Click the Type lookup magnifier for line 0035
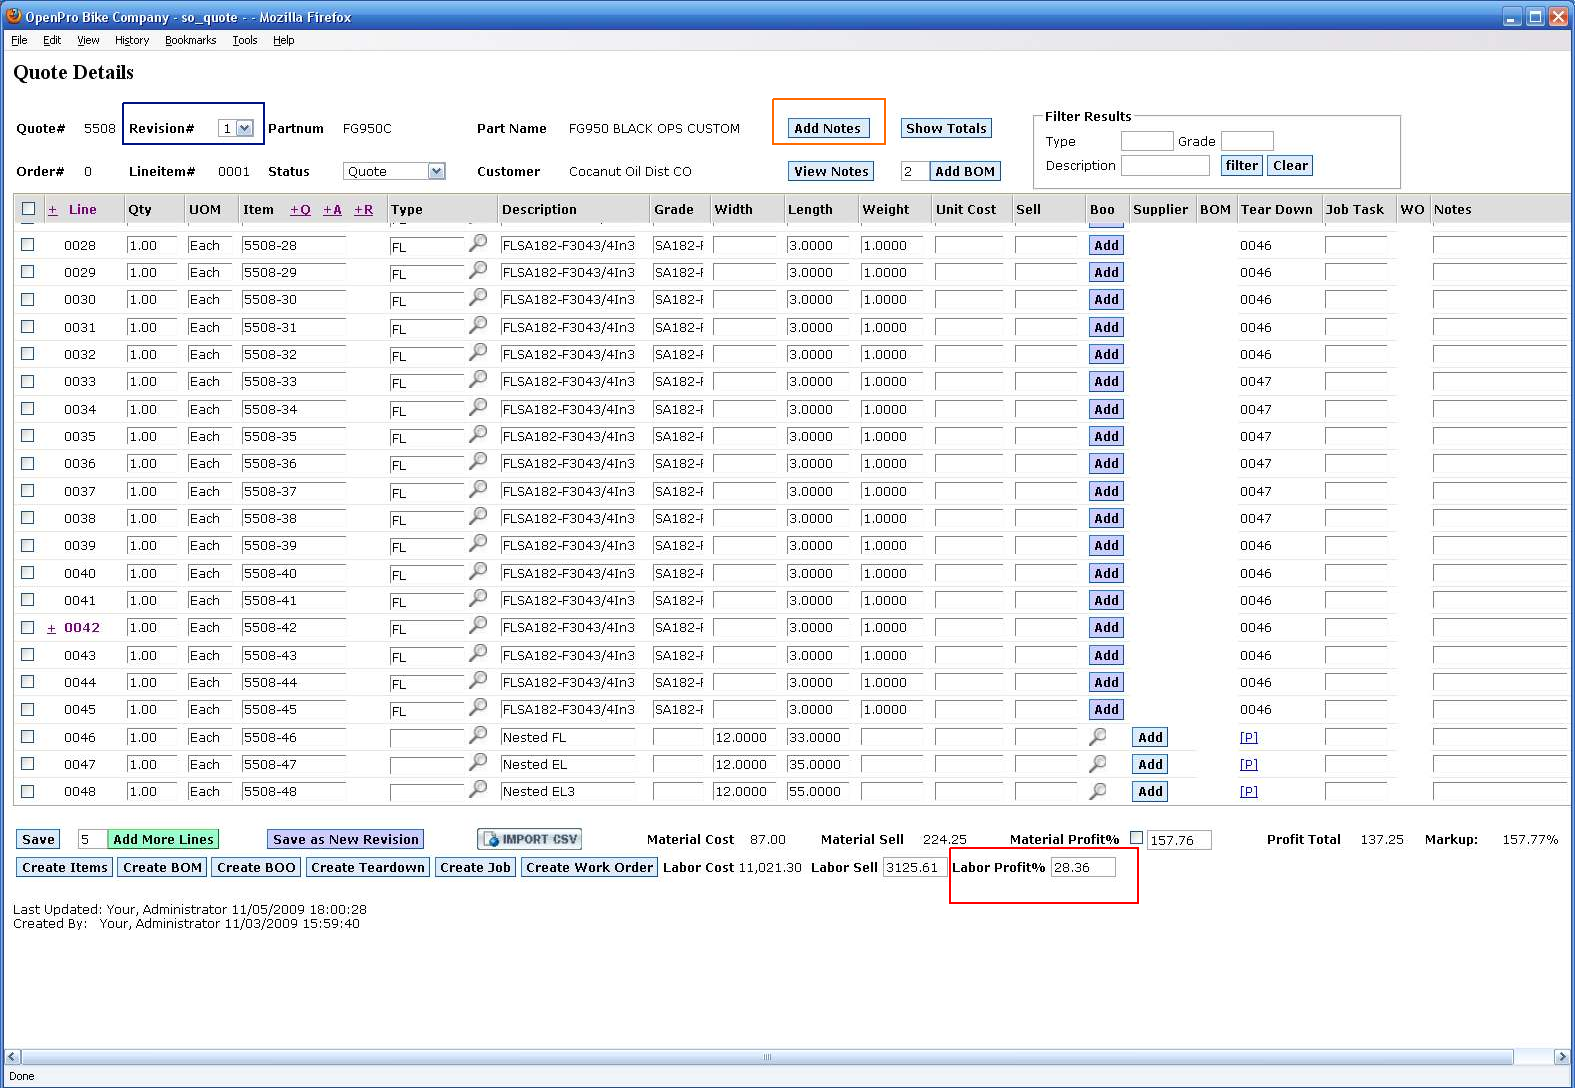 [x=478, y=434]
